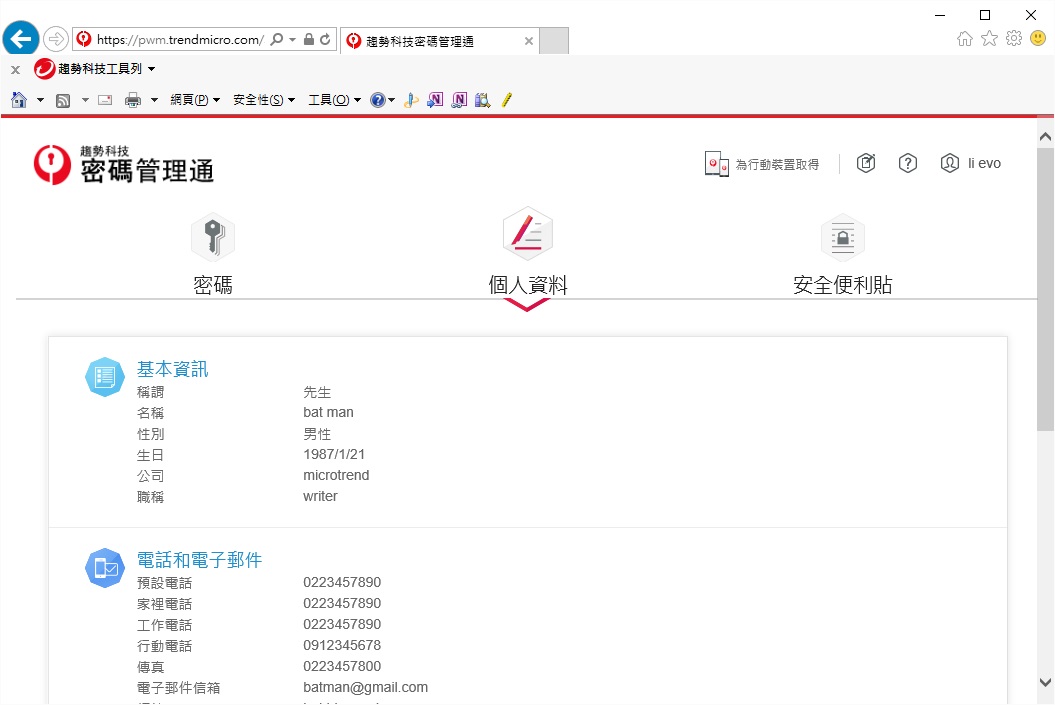Open the 趨勢科技工具列 dropdown
Viewport: 1055px width, 705px height.
tap(151, 69)
